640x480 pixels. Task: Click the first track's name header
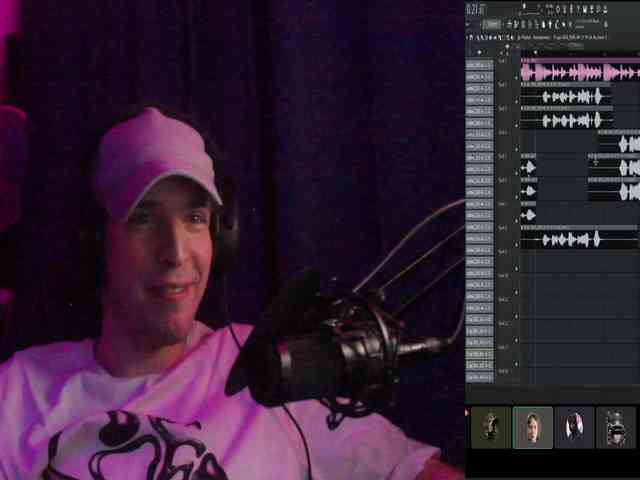(504, 62)
